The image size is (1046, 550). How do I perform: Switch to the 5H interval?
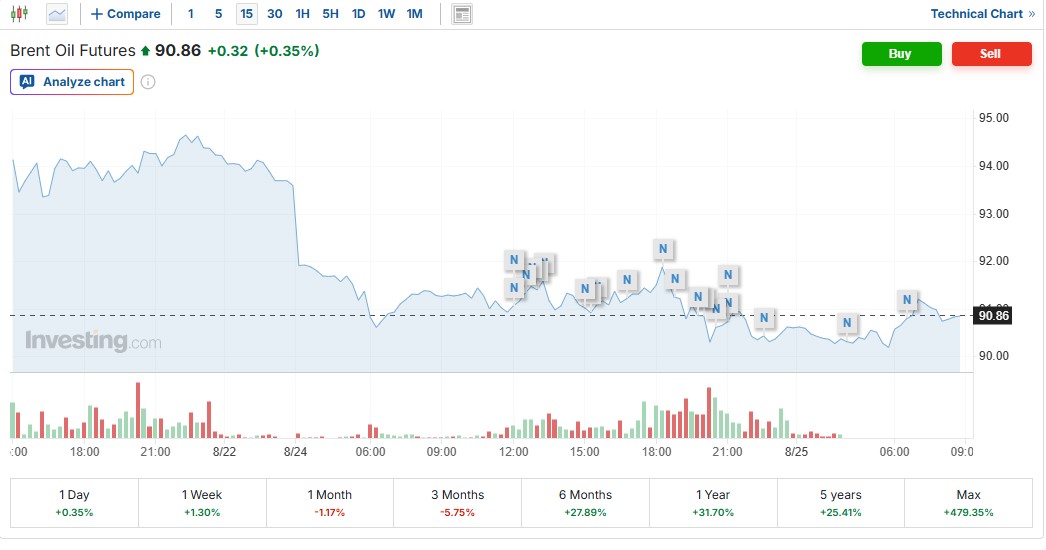[330, 14]
